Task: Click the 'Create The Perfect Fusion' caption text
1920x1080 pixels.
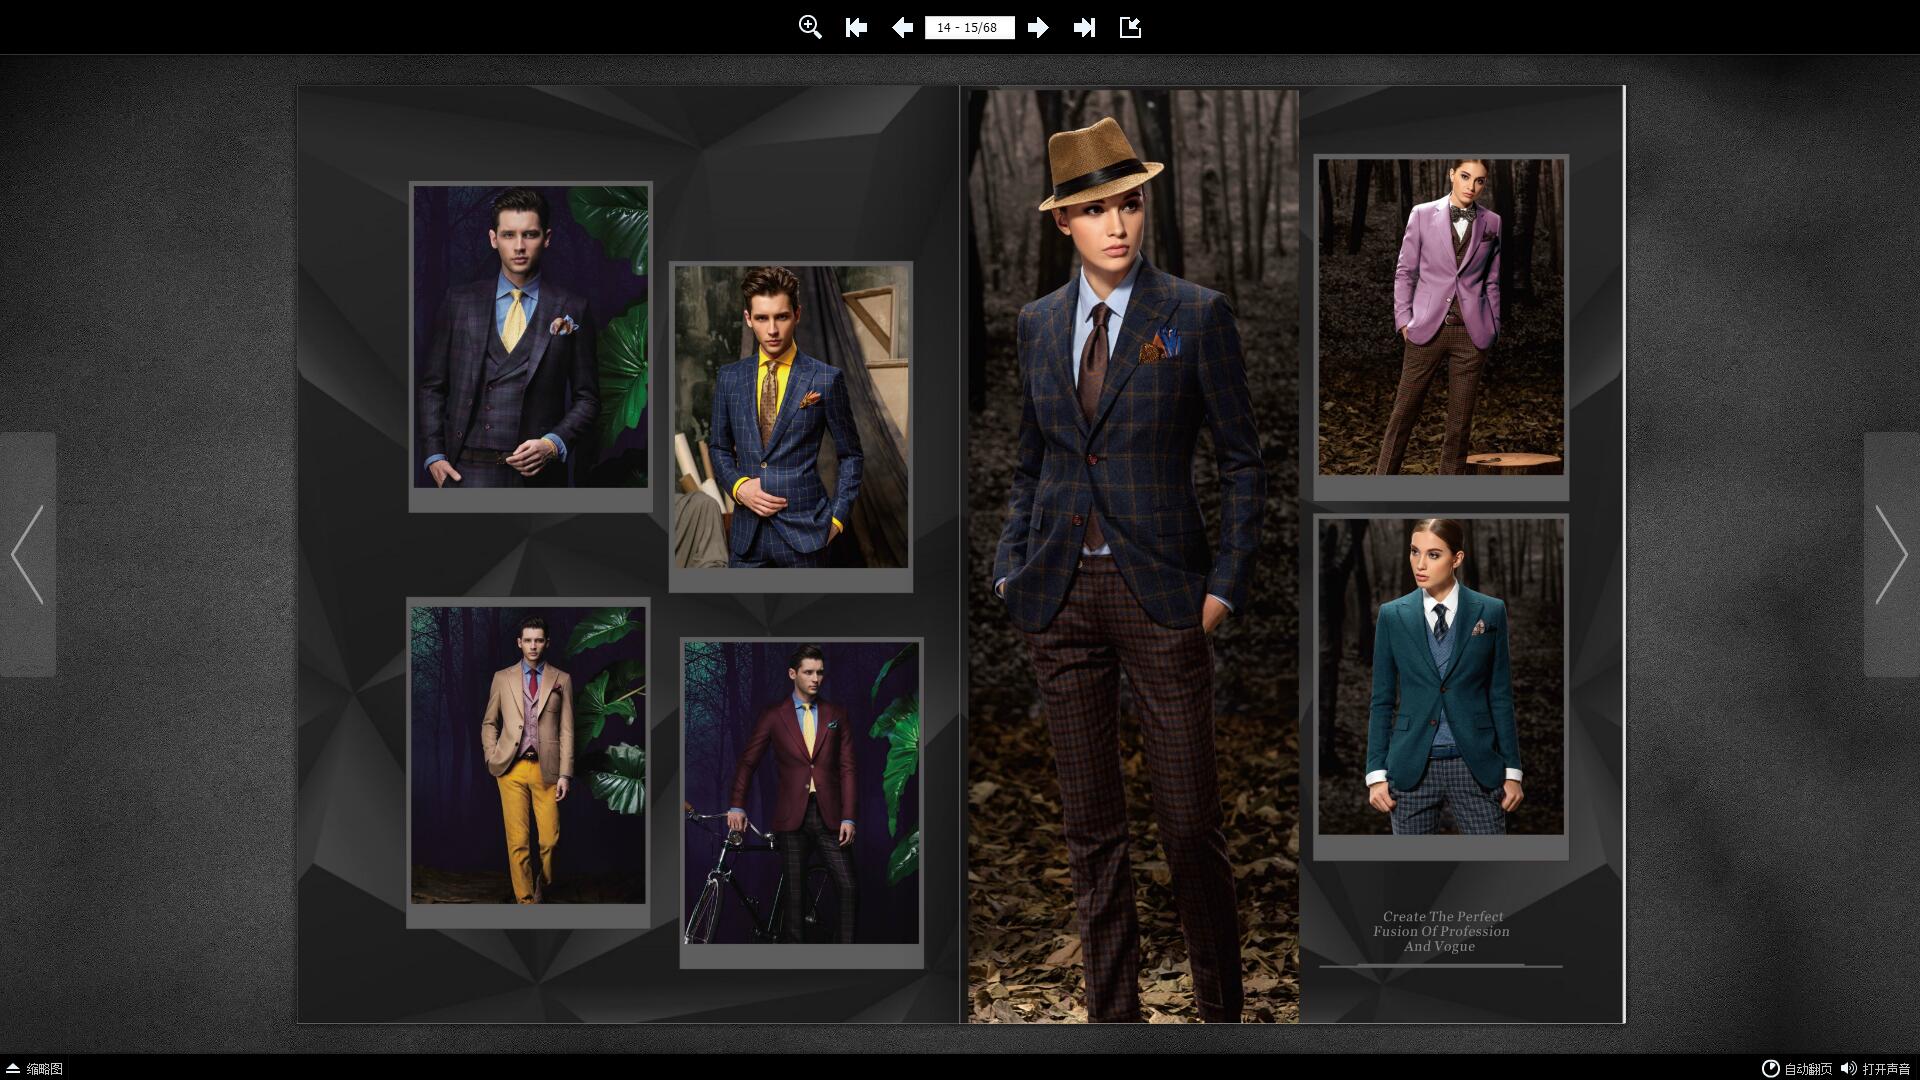Action: tap(1441, 931)
